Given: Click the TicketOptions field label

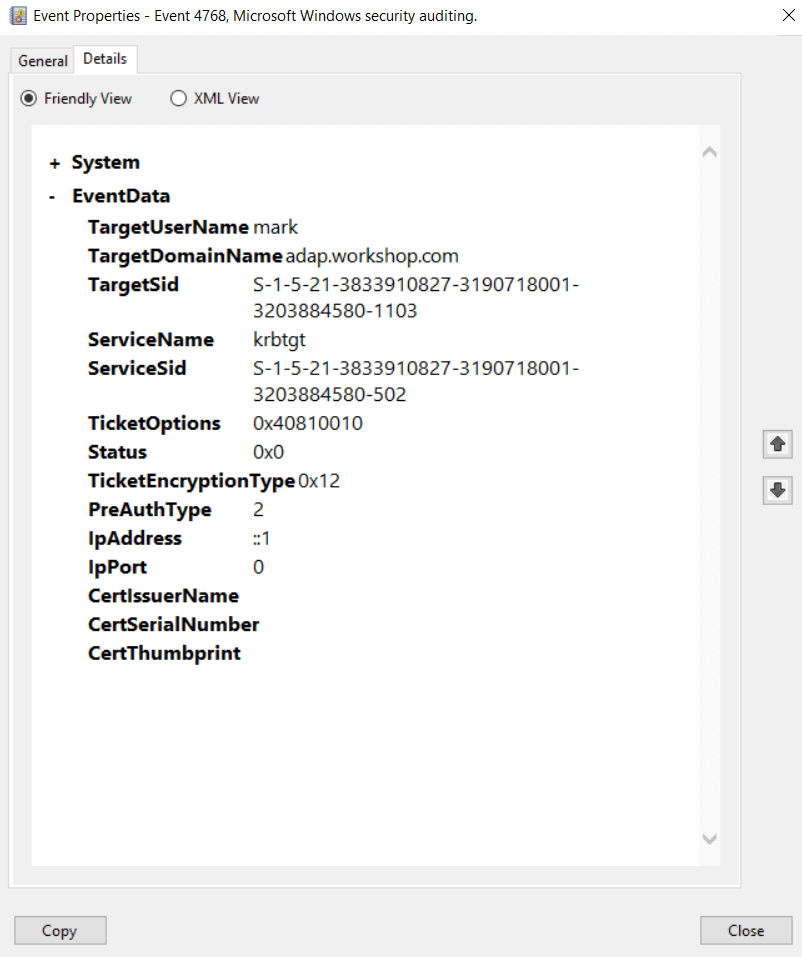Looking at the screenshot, I should pos(154,423).
